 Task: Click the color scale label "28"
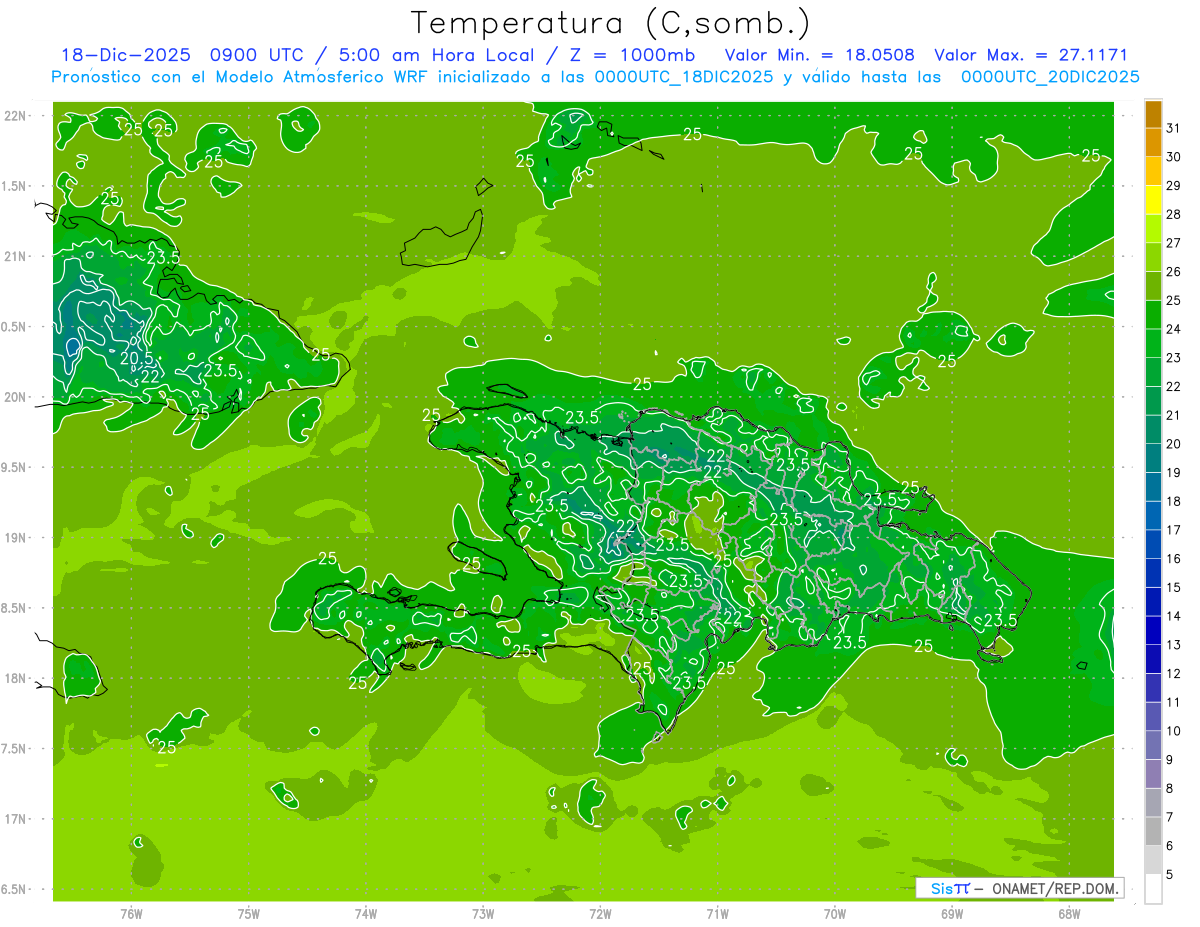[x=1173, y=214]
